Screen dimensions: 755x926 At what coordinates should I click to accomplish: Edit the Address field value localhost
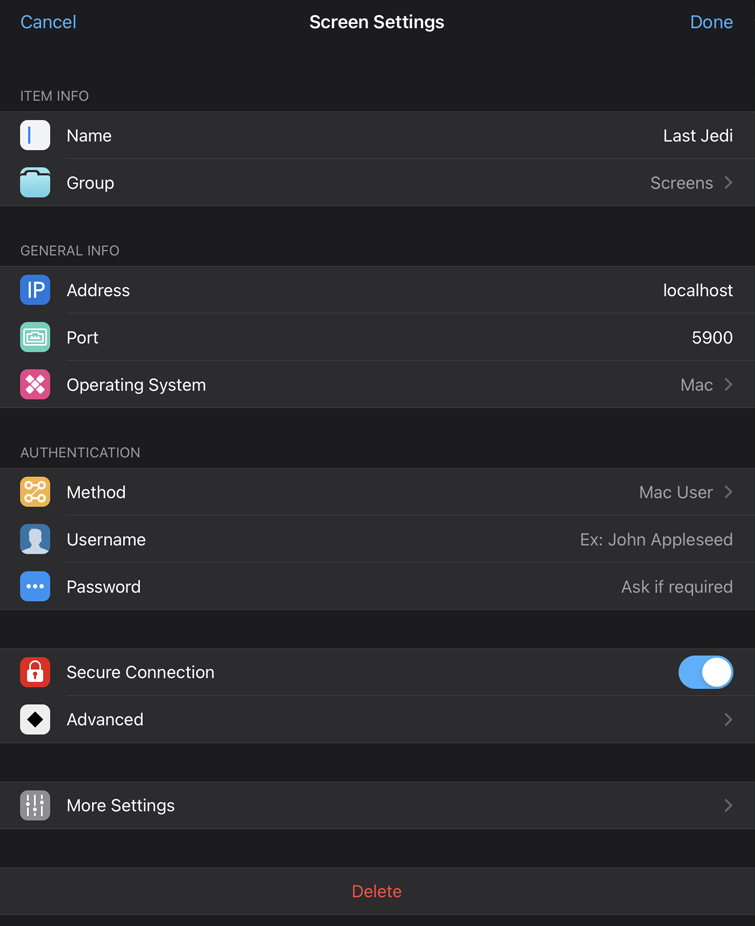[x=698, y=290]
